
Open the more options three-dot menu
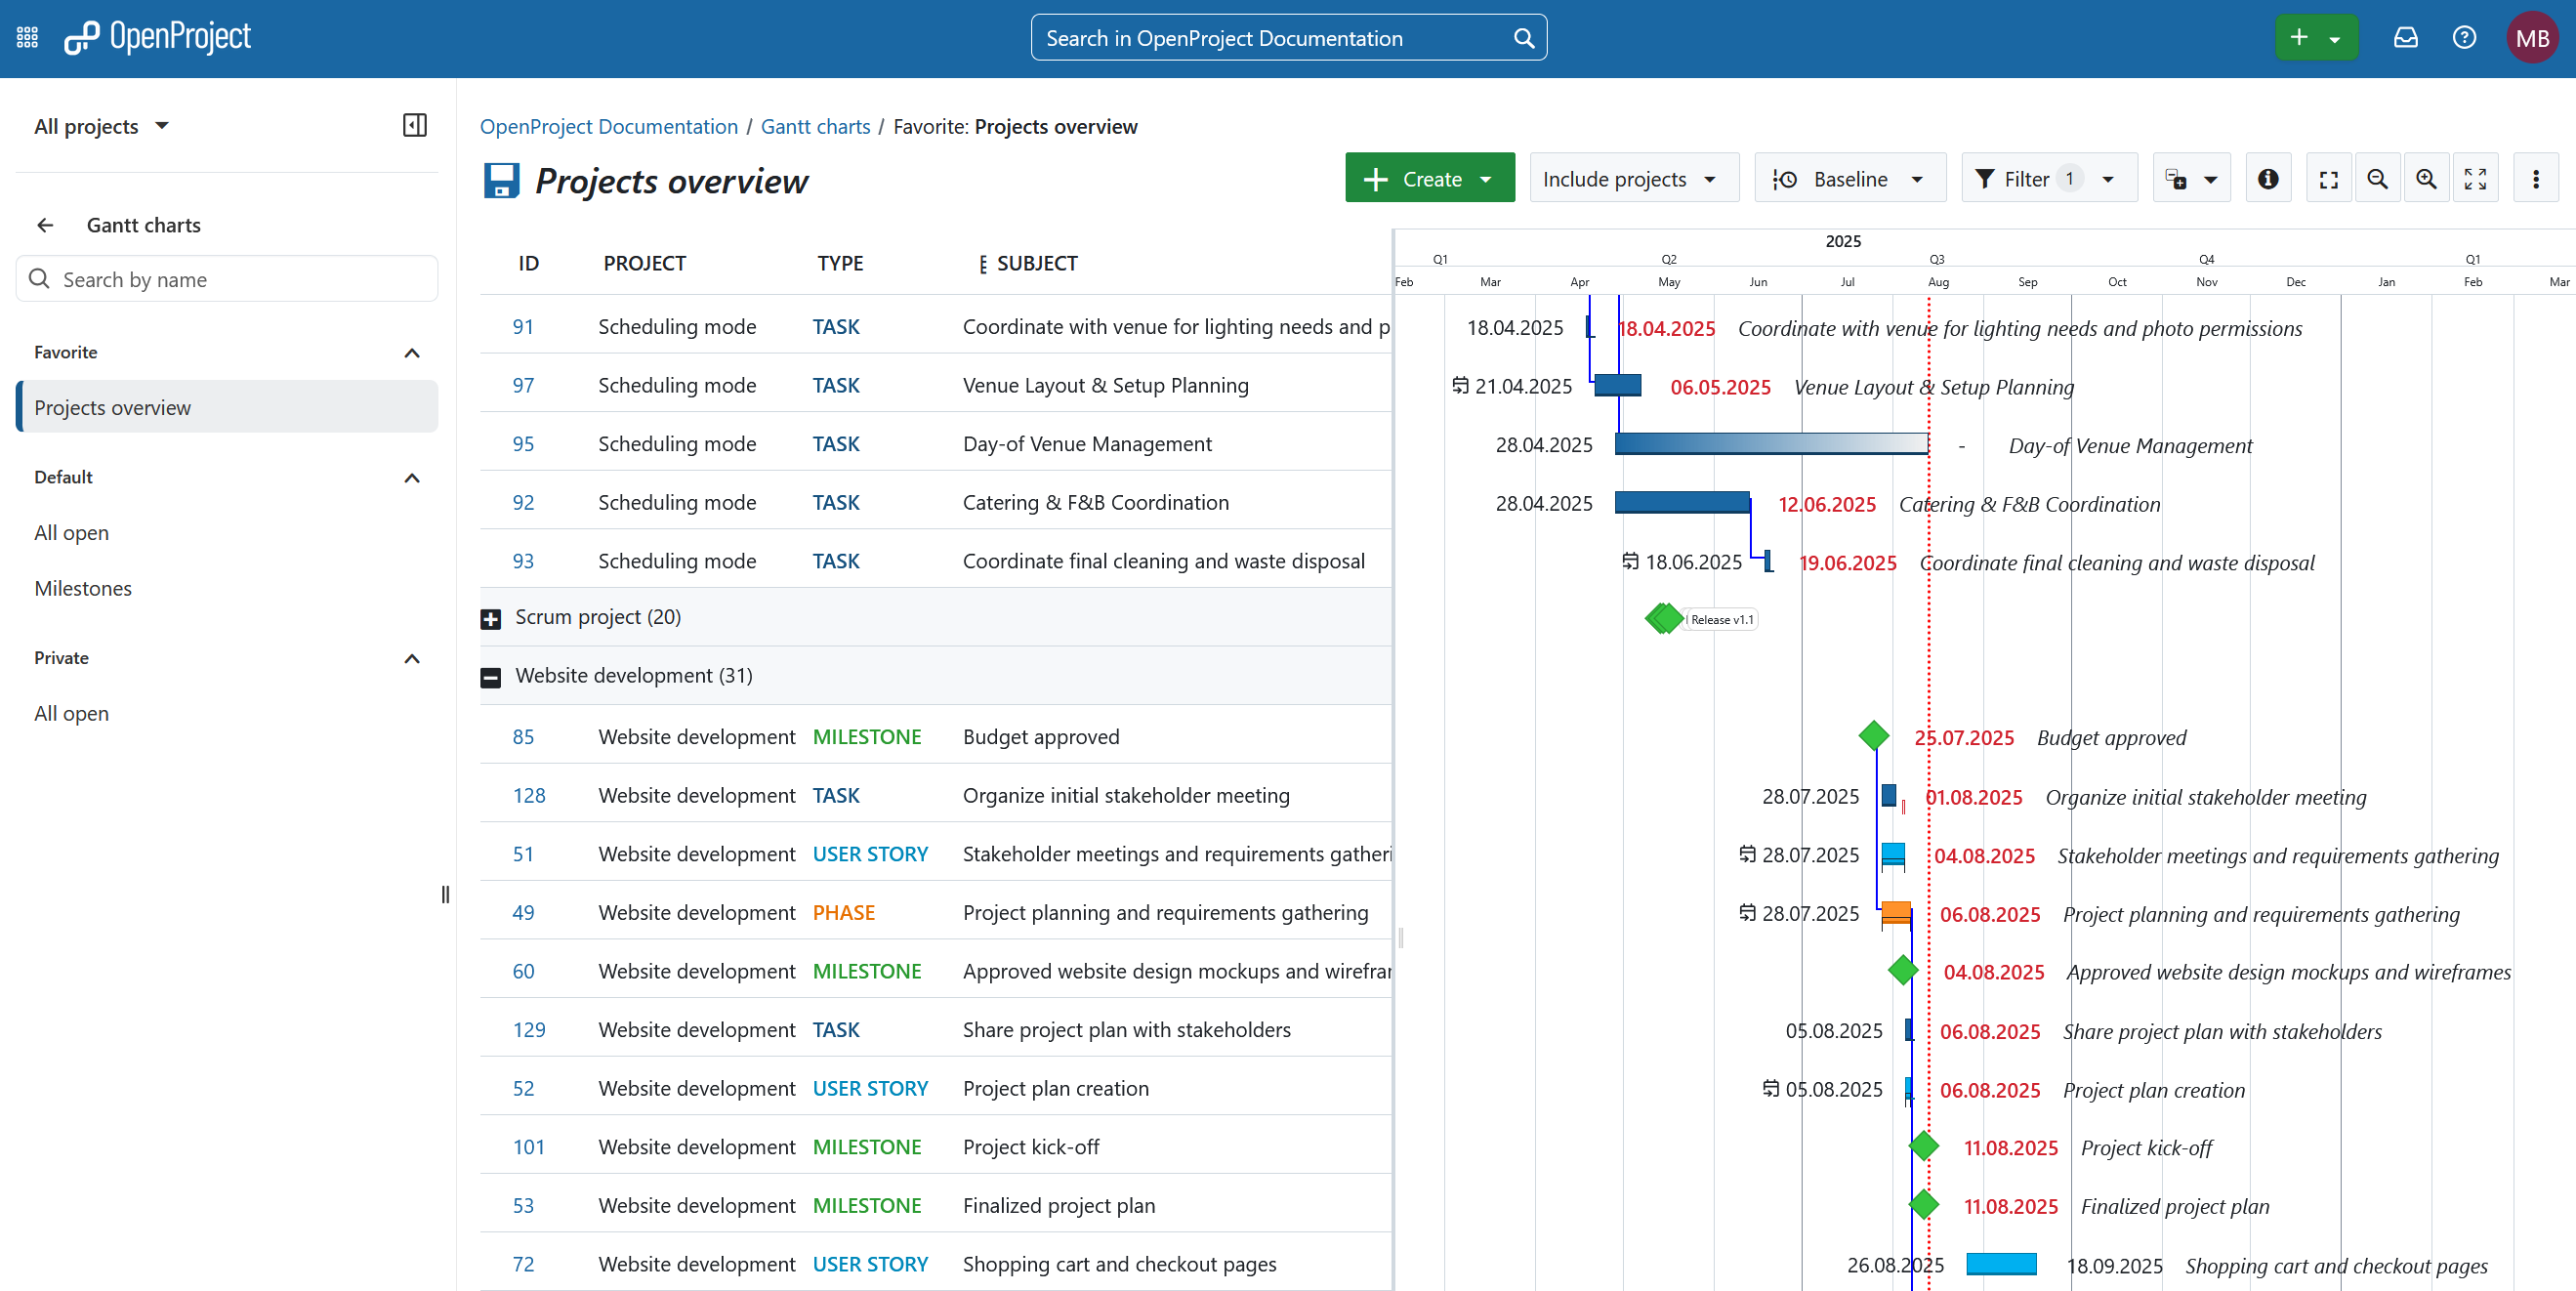pyautogui.click(x=2537, y=178)
